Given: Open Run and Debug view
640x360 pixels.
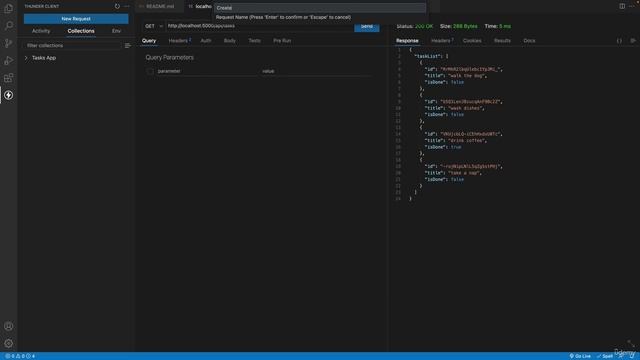Looking at the screenshot, I should click(x=8, y=60).
